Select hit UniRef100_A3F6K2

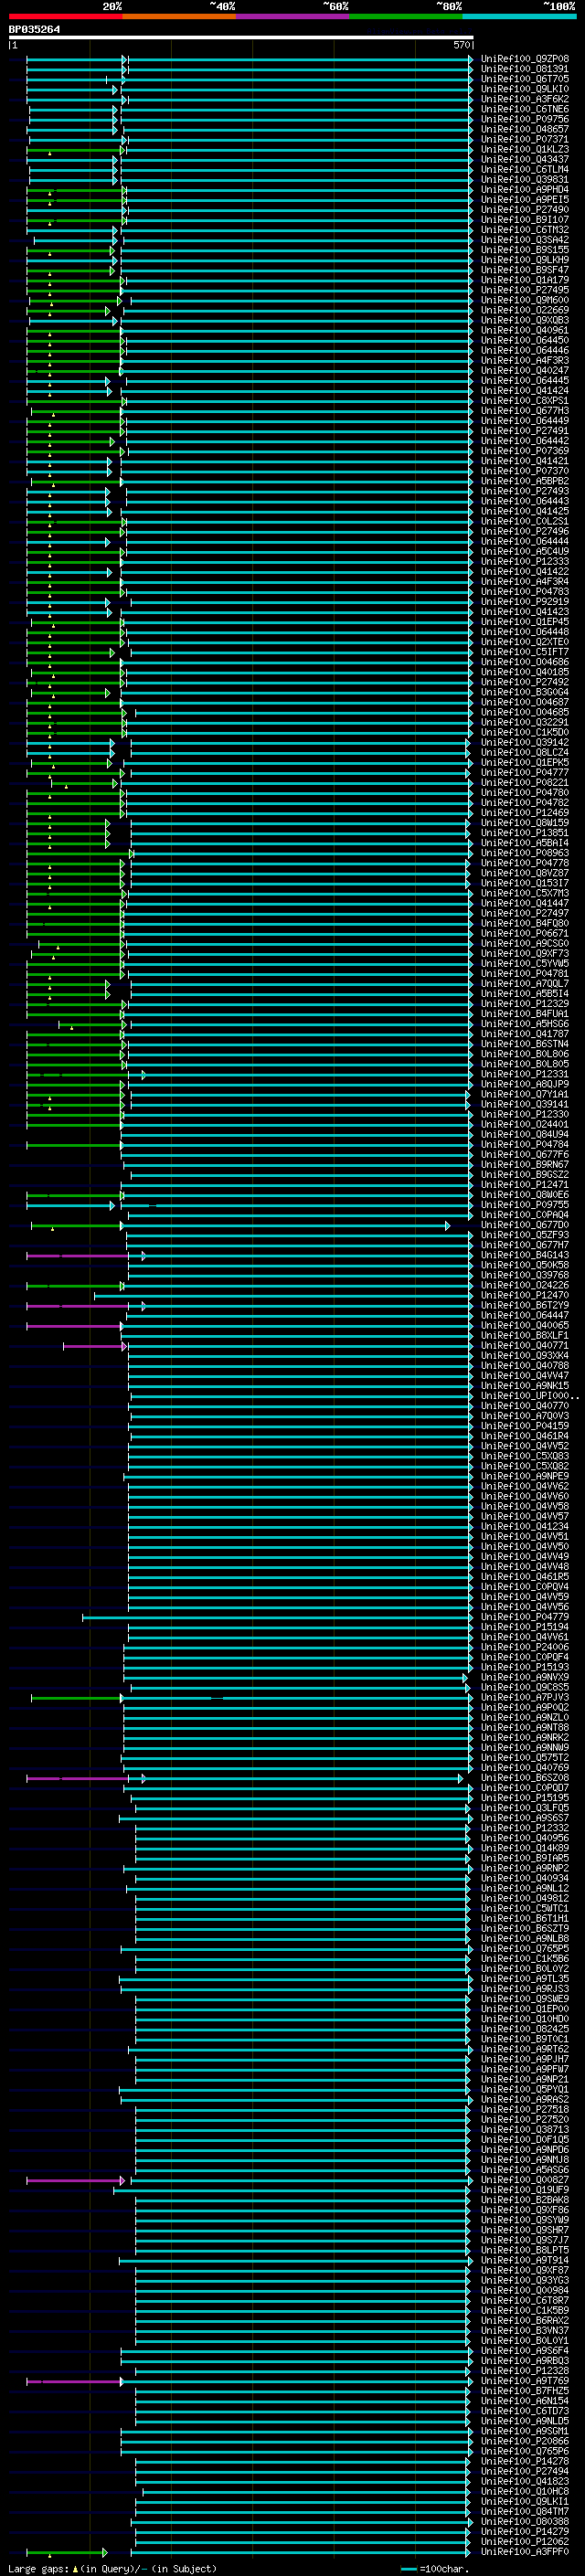point(525,99)
